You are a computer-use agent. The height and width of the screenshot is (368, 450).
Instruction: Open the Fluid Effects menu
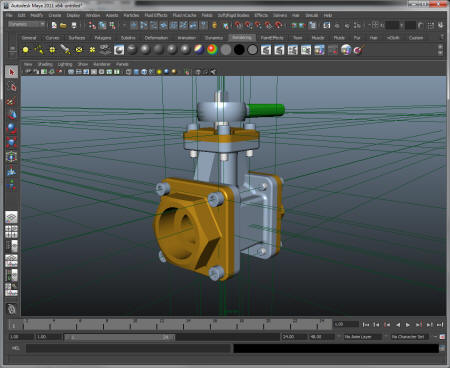point(156,15)
